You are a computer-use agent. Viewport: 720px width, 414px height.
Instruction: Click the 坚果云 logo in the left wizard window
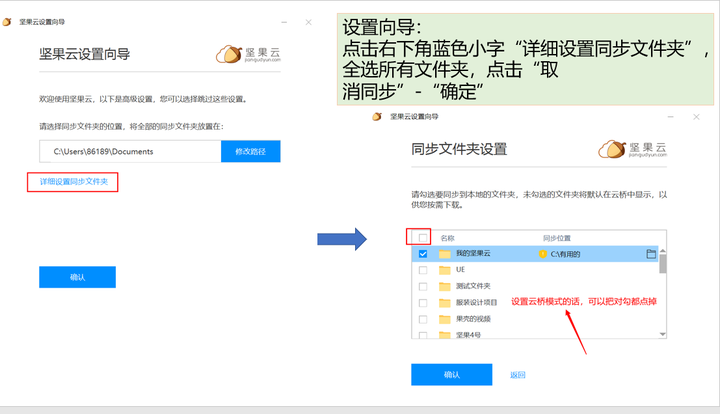(248, 54)
